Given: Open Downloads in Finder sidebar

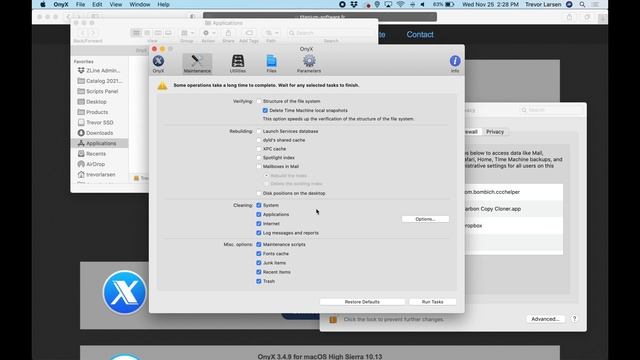Looking at the screenshot, I should [99, 133].
